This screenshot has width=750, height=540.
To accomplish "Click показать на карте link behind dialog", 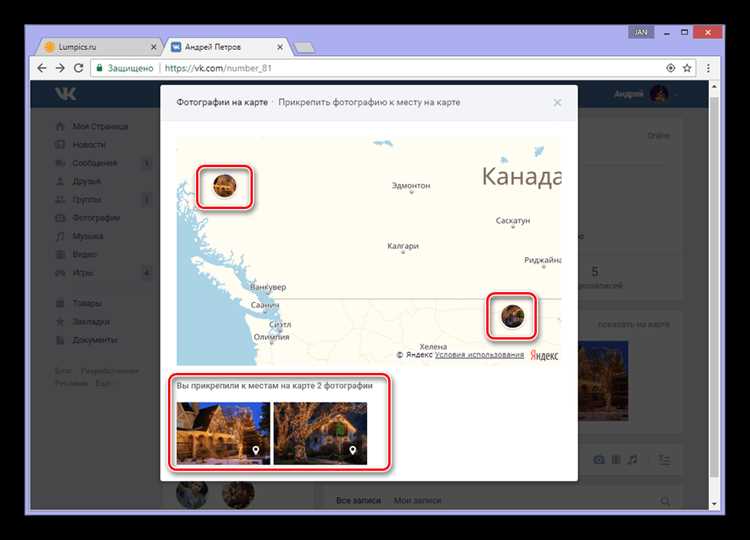I will [x=634, y=324].
